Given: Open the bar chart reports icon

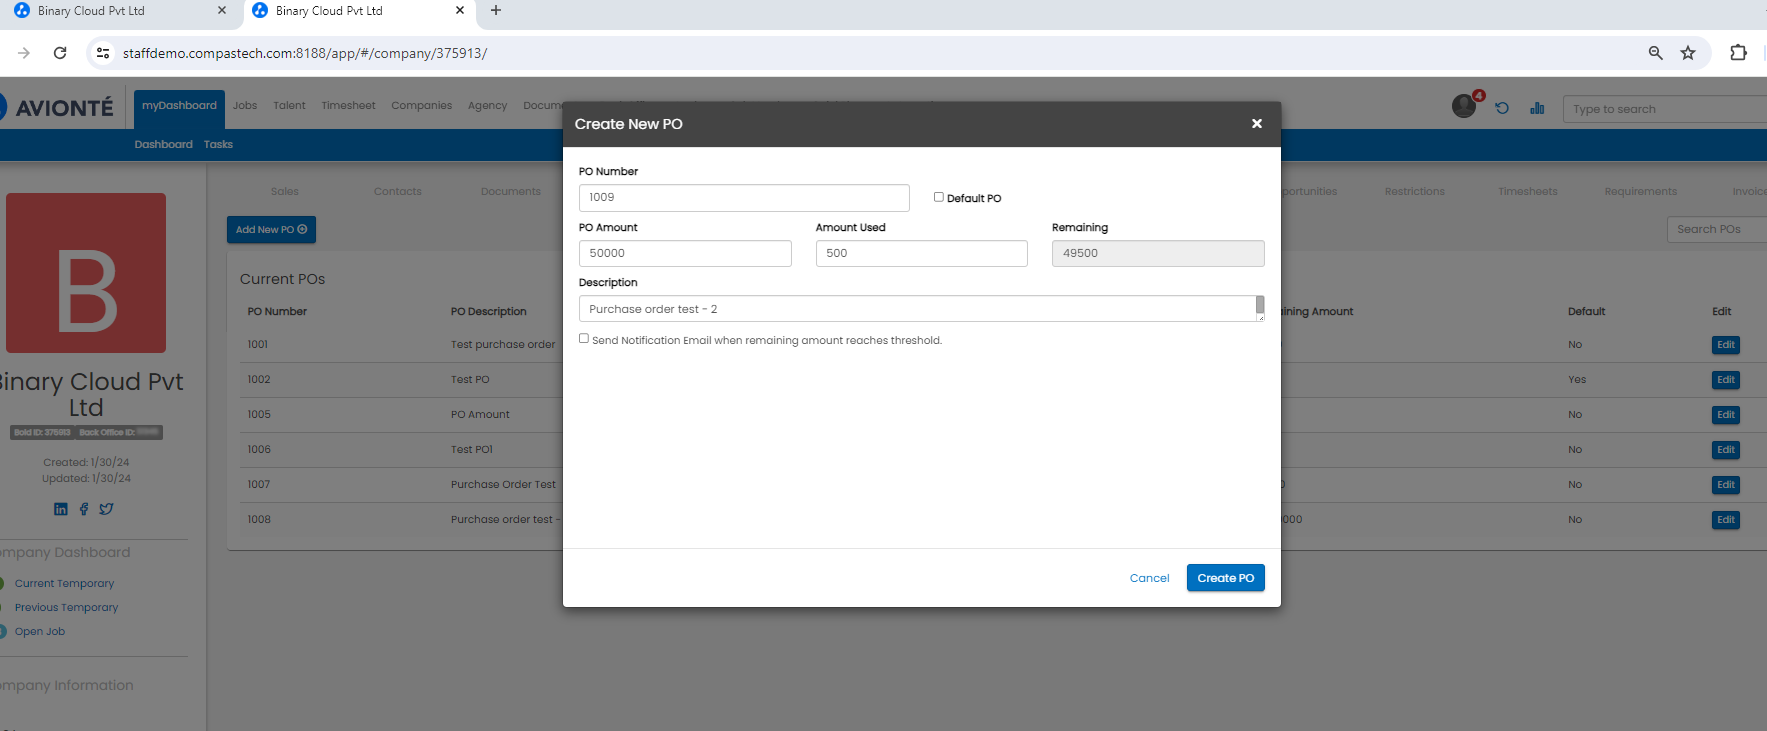Looking at the screenshot, I should coord(1537,108).
